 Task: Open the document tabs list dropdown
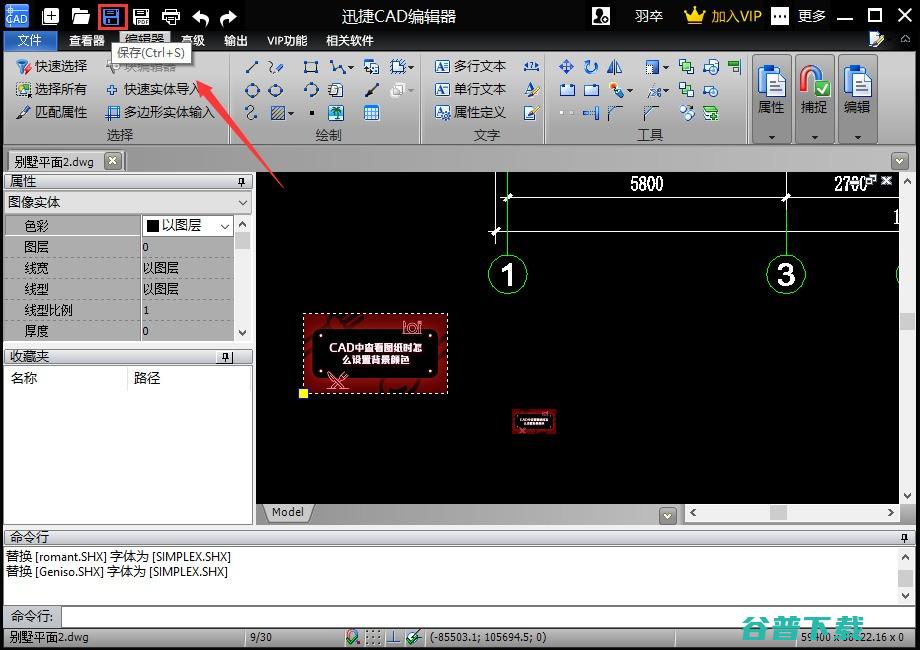coord(899,160)
